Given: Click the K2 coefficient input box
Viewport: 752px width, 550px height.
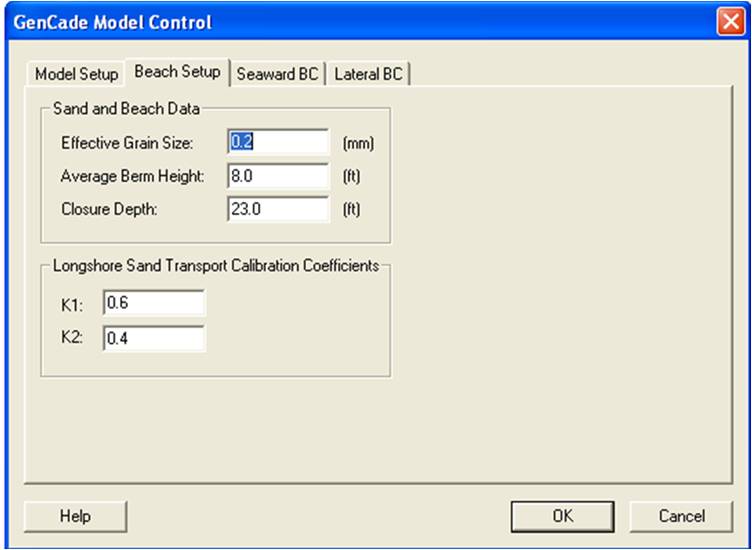Looking at the screenshot, I should 154,339.
